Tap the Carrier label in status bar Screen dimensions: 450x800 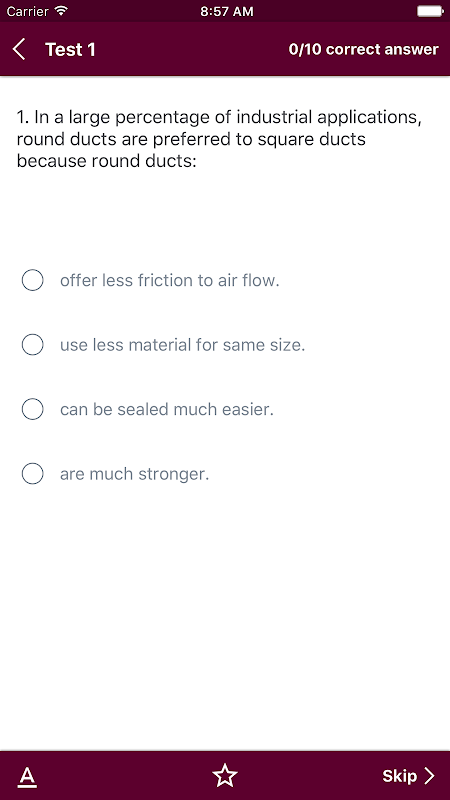tap(28, 11)
